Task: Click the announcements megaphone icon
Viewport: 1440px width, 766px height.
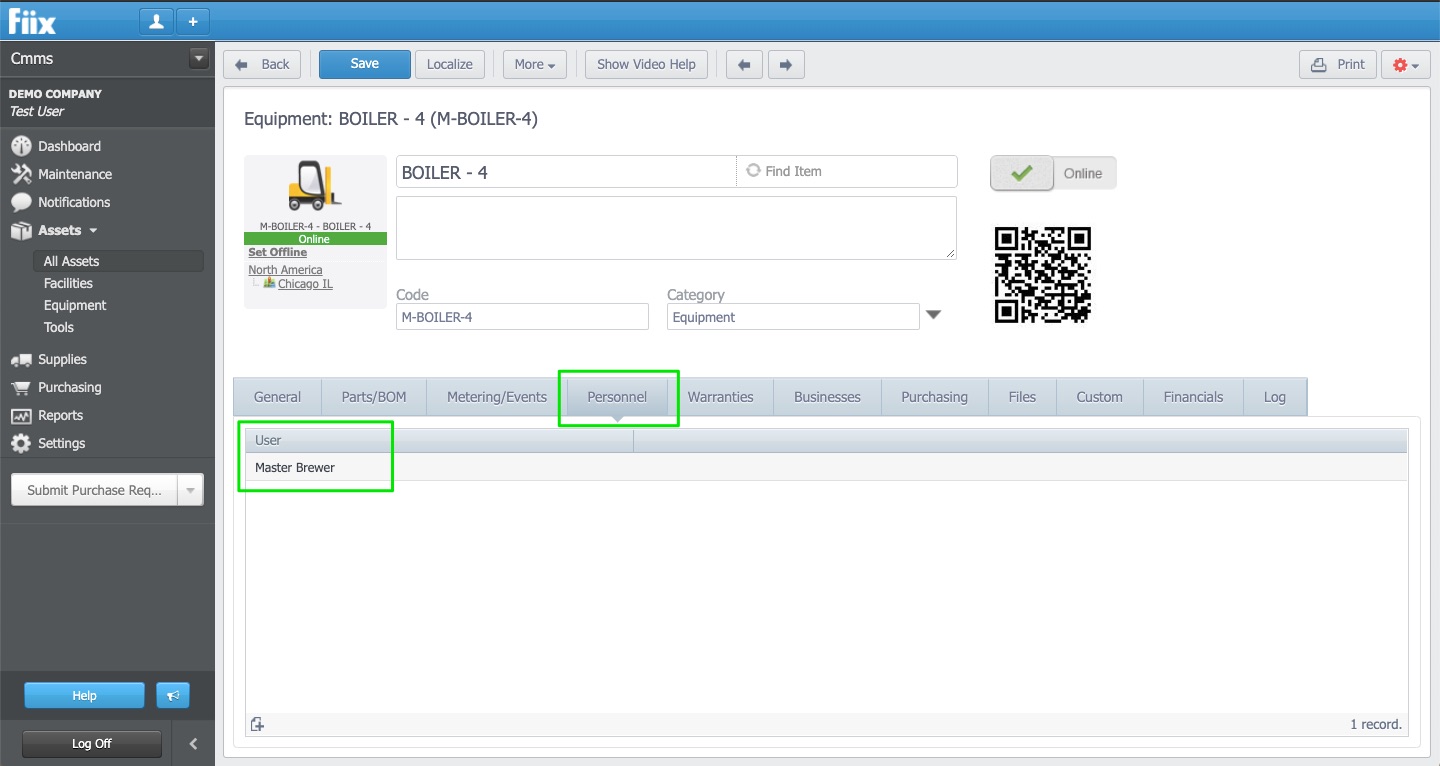Action: pyautogui.click(x=173, y=696)
